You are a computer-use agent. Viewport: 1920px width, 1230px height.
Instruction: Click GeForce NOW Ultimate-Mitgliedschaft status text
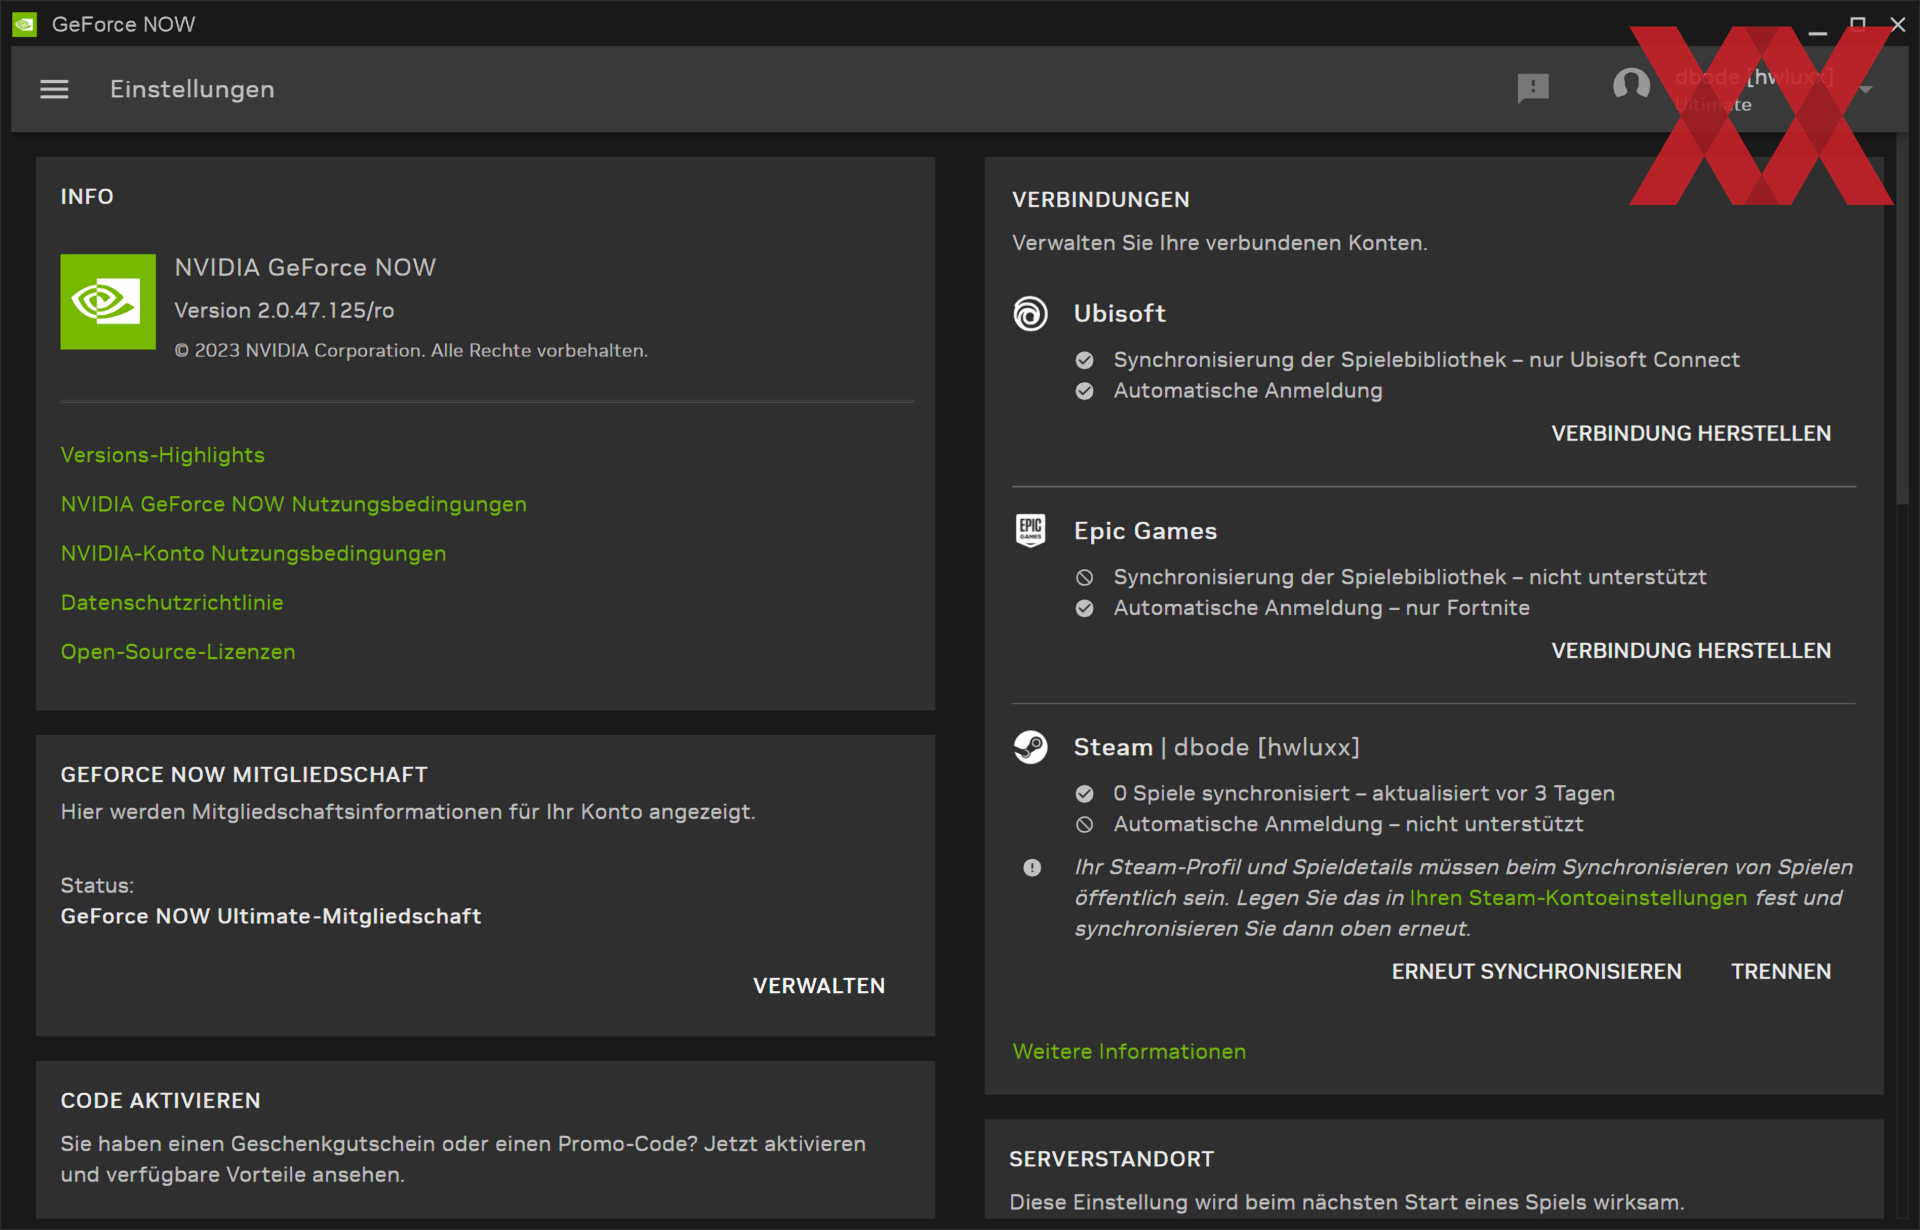[x=271, y=916]
